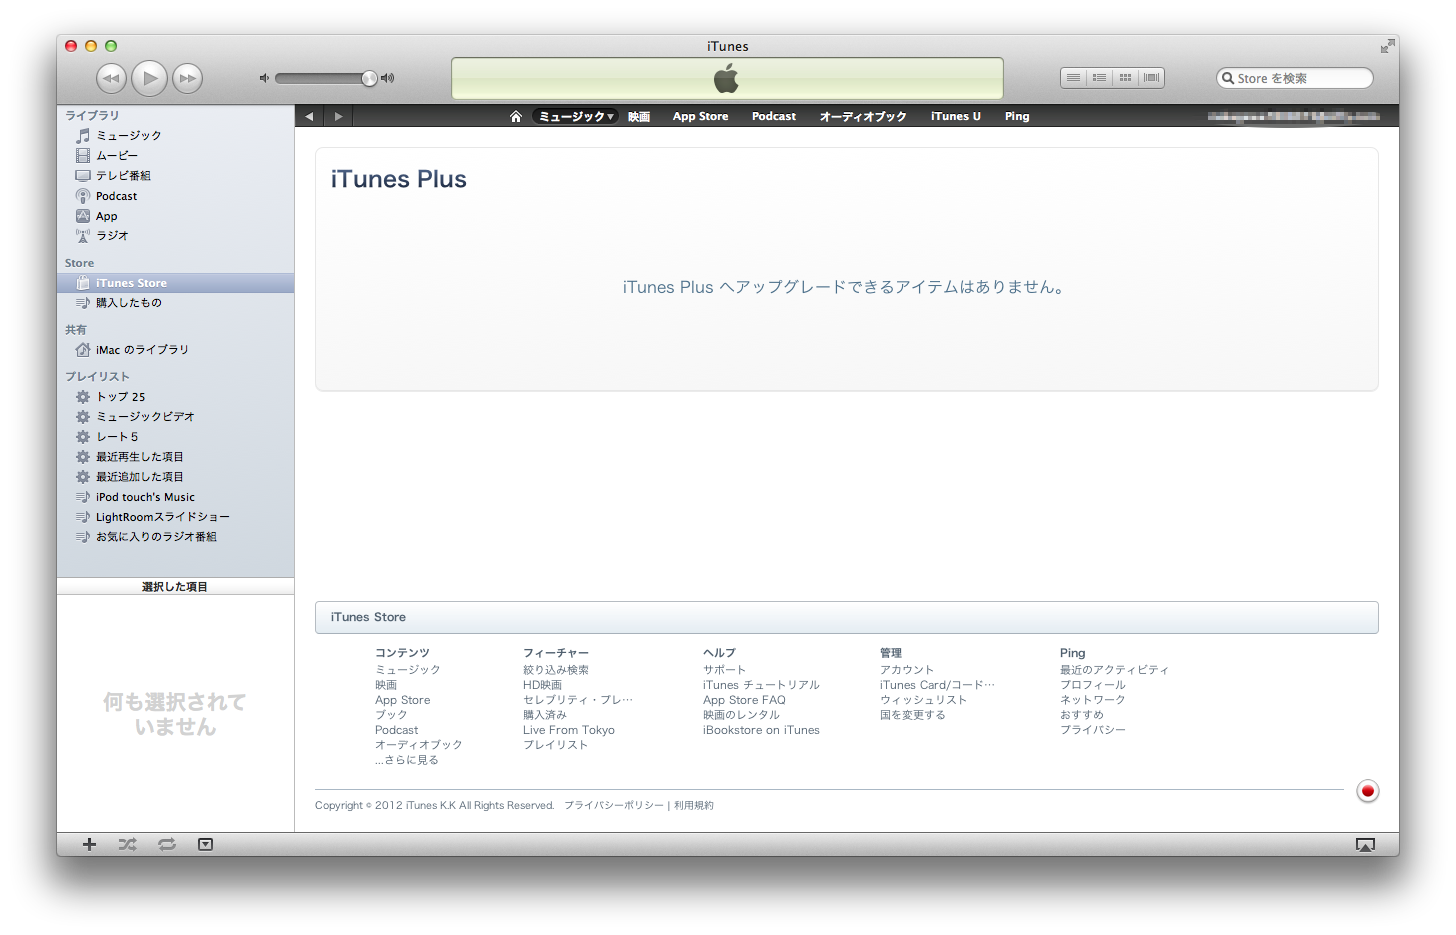Viewport: 1456px width, 935px height.
Task: Select ムービー in the library sidebar
Action: tap(175, 155)
